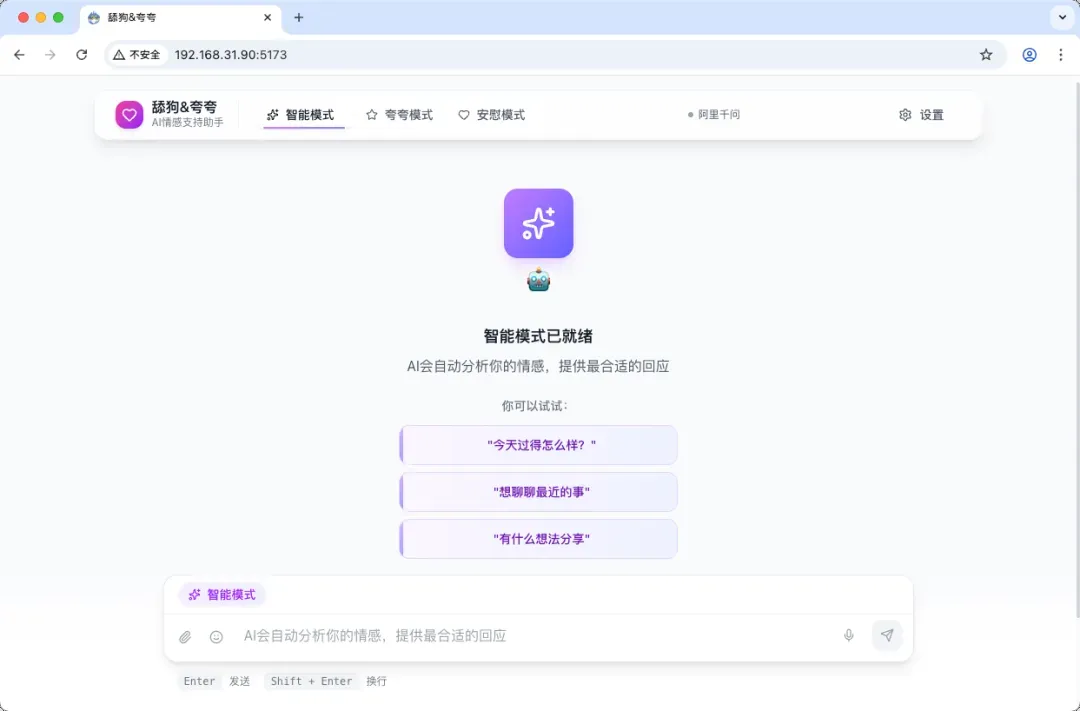The height and width of the screenshot is (711, 1080).
Task: Open settings with the gear 设置 button
Action: 921,115
